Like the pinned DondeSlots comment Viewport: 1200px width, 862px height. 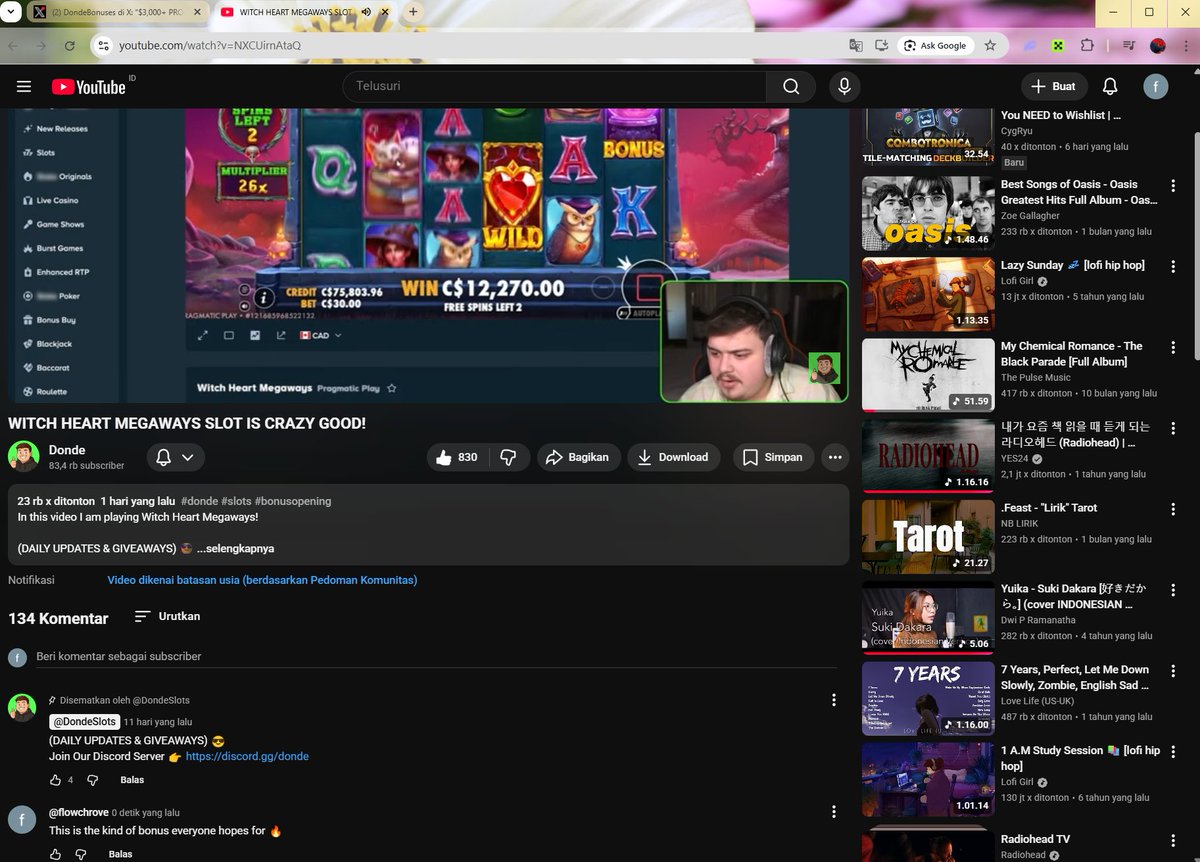(x=55, y=780)
